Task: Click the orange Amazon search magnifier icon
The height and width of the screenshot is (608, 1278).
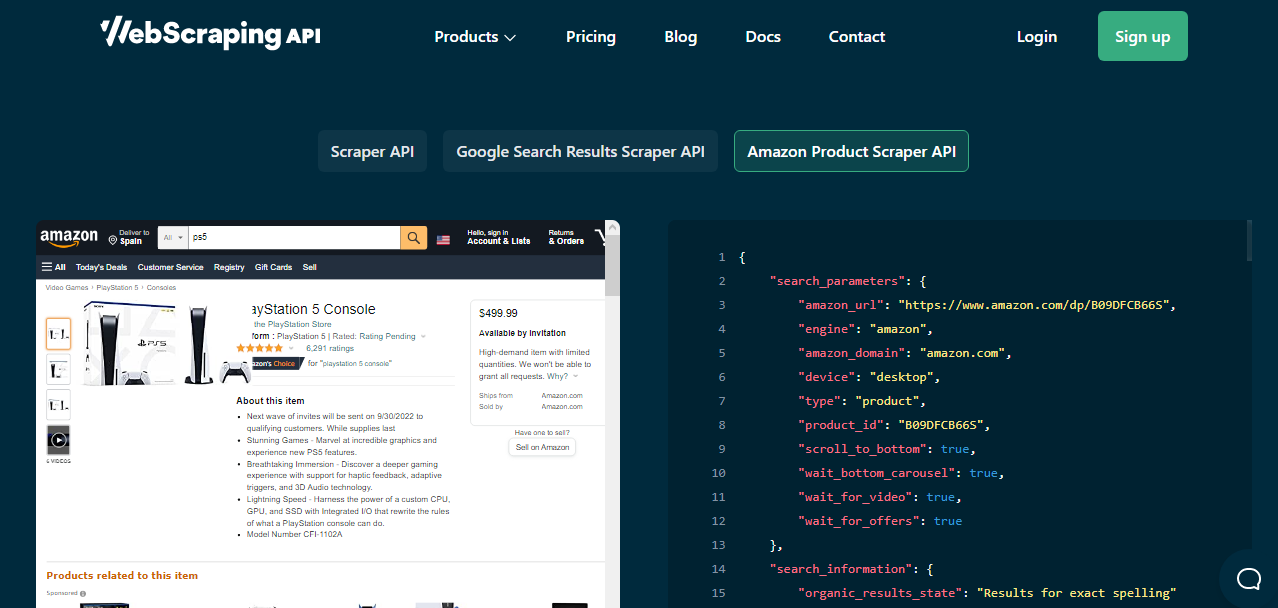Action: pos(413,237)
